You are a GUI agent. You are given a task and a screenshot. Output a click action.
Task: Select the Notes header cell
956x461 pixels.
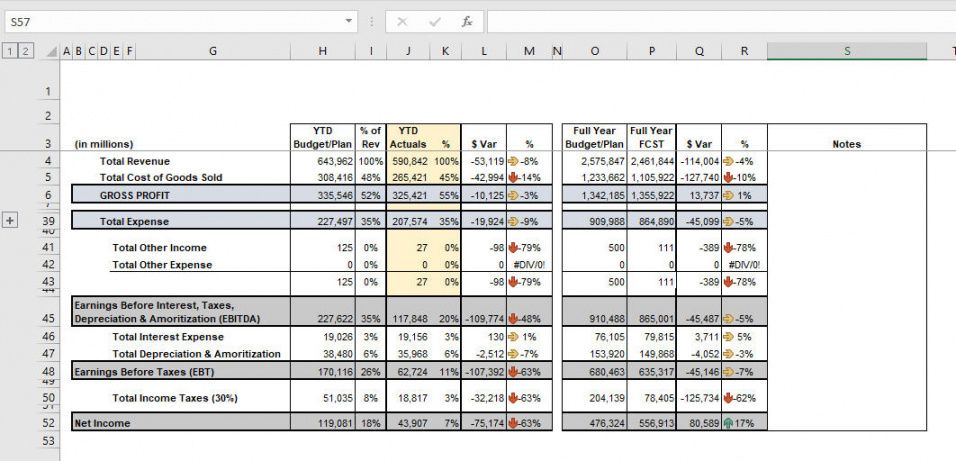(x=847, y=144)
